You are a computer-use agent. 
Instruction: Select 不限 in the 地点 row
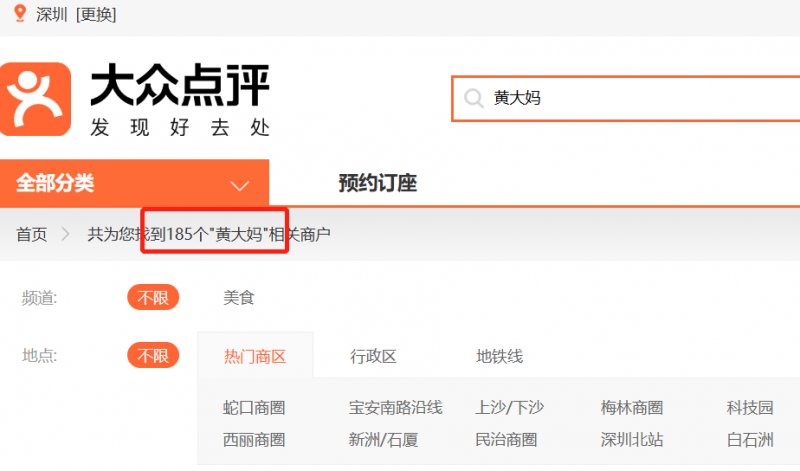click(153, 355)
